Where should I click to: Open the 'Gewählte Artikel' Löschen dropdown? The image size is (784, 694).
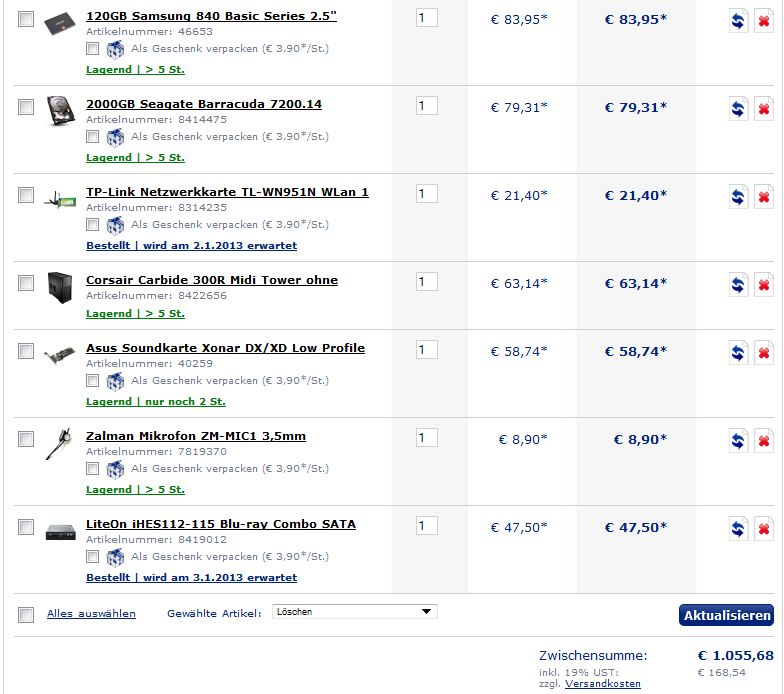tap(354, 612)
